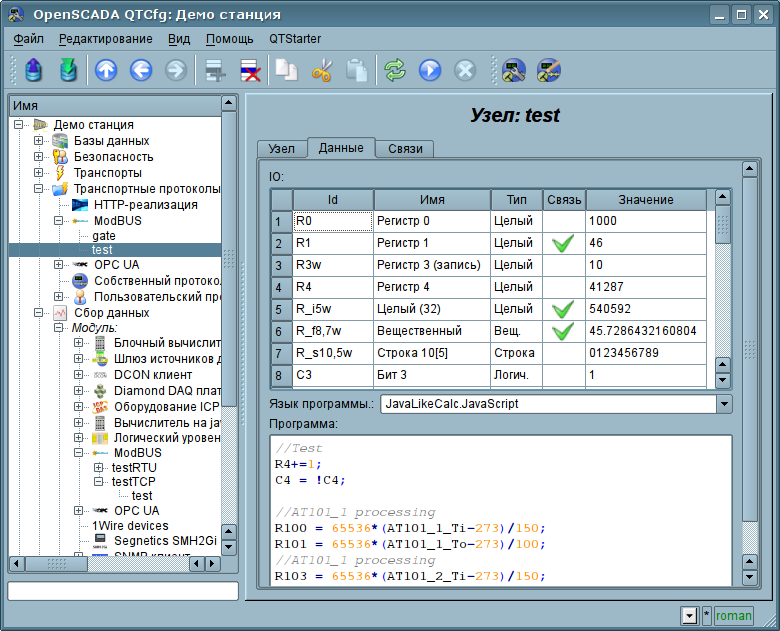The width and height of the screenshot is (780, 631).
Task: Collapse the Транспортные протоколы node
Action: (x=38, y=189)
